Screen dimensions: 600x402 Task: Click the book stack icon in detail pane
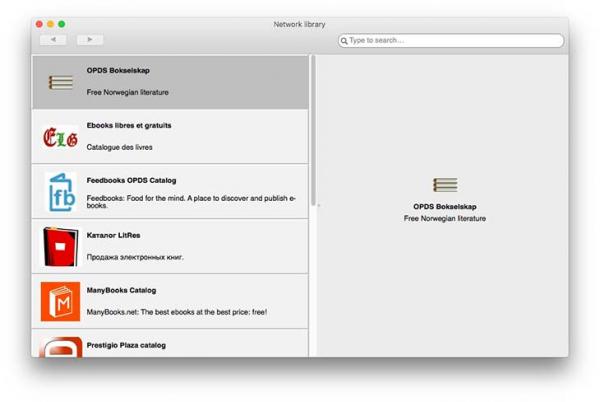[x=445, y=185]
